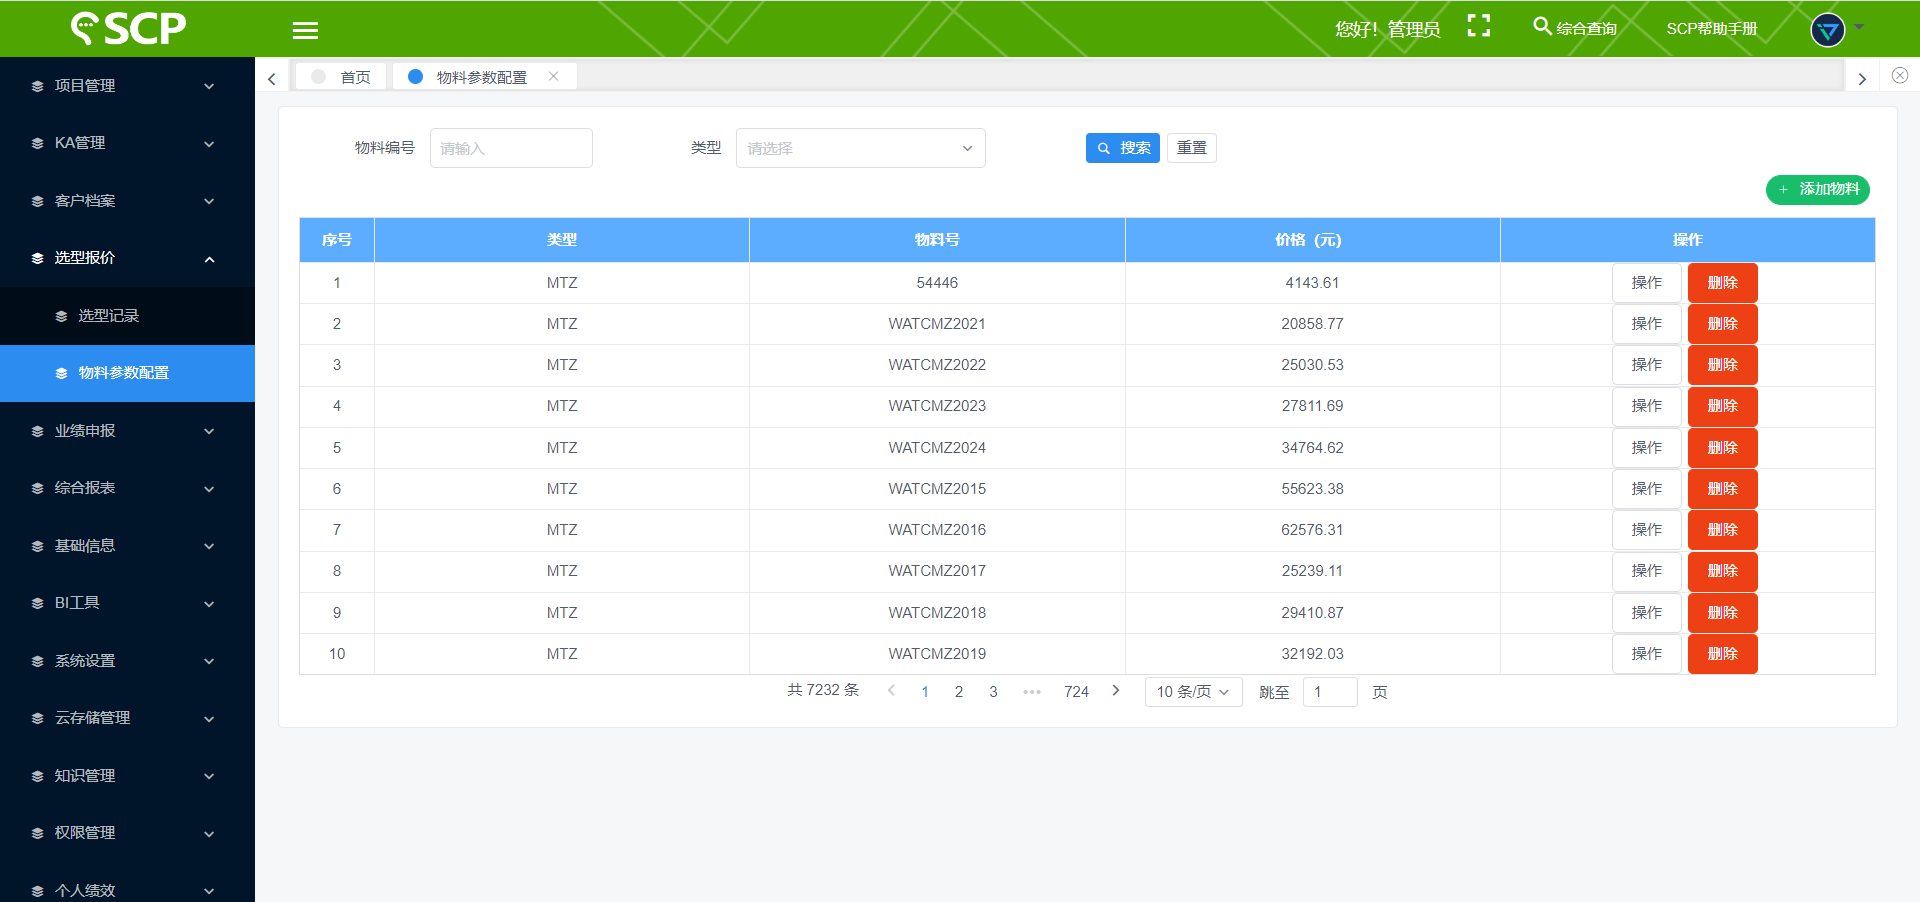Click the SCP logo

(x=128, y=28)
